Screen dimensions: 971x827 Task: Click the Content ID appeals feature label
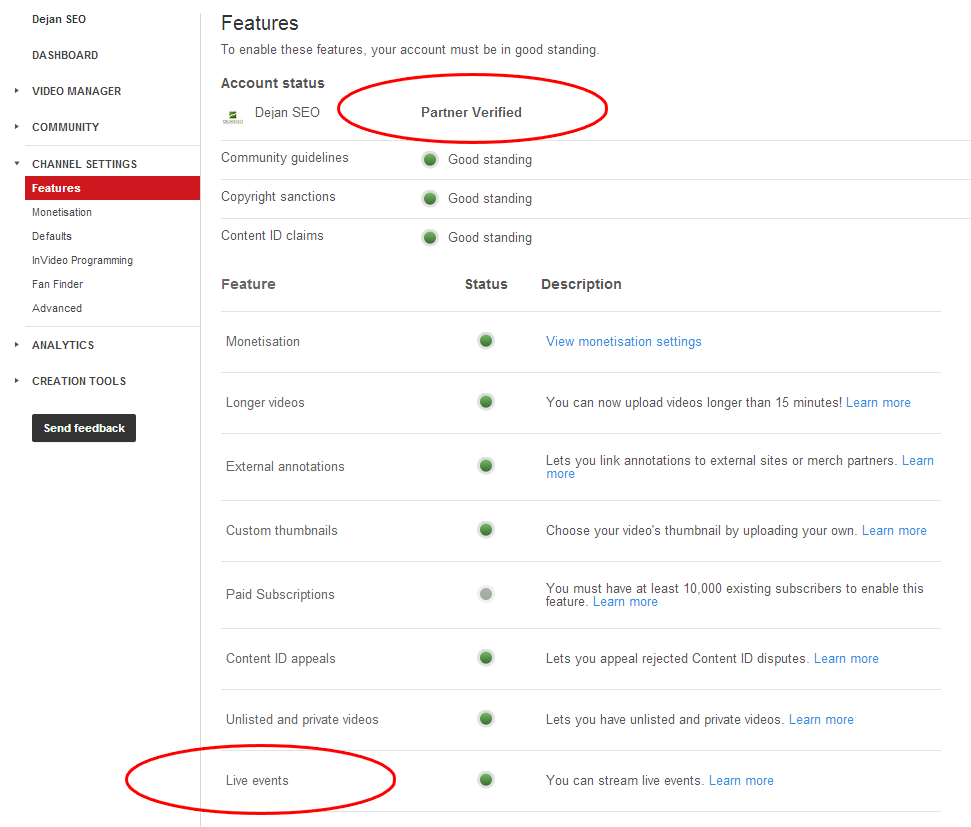[x=281, y=659]
